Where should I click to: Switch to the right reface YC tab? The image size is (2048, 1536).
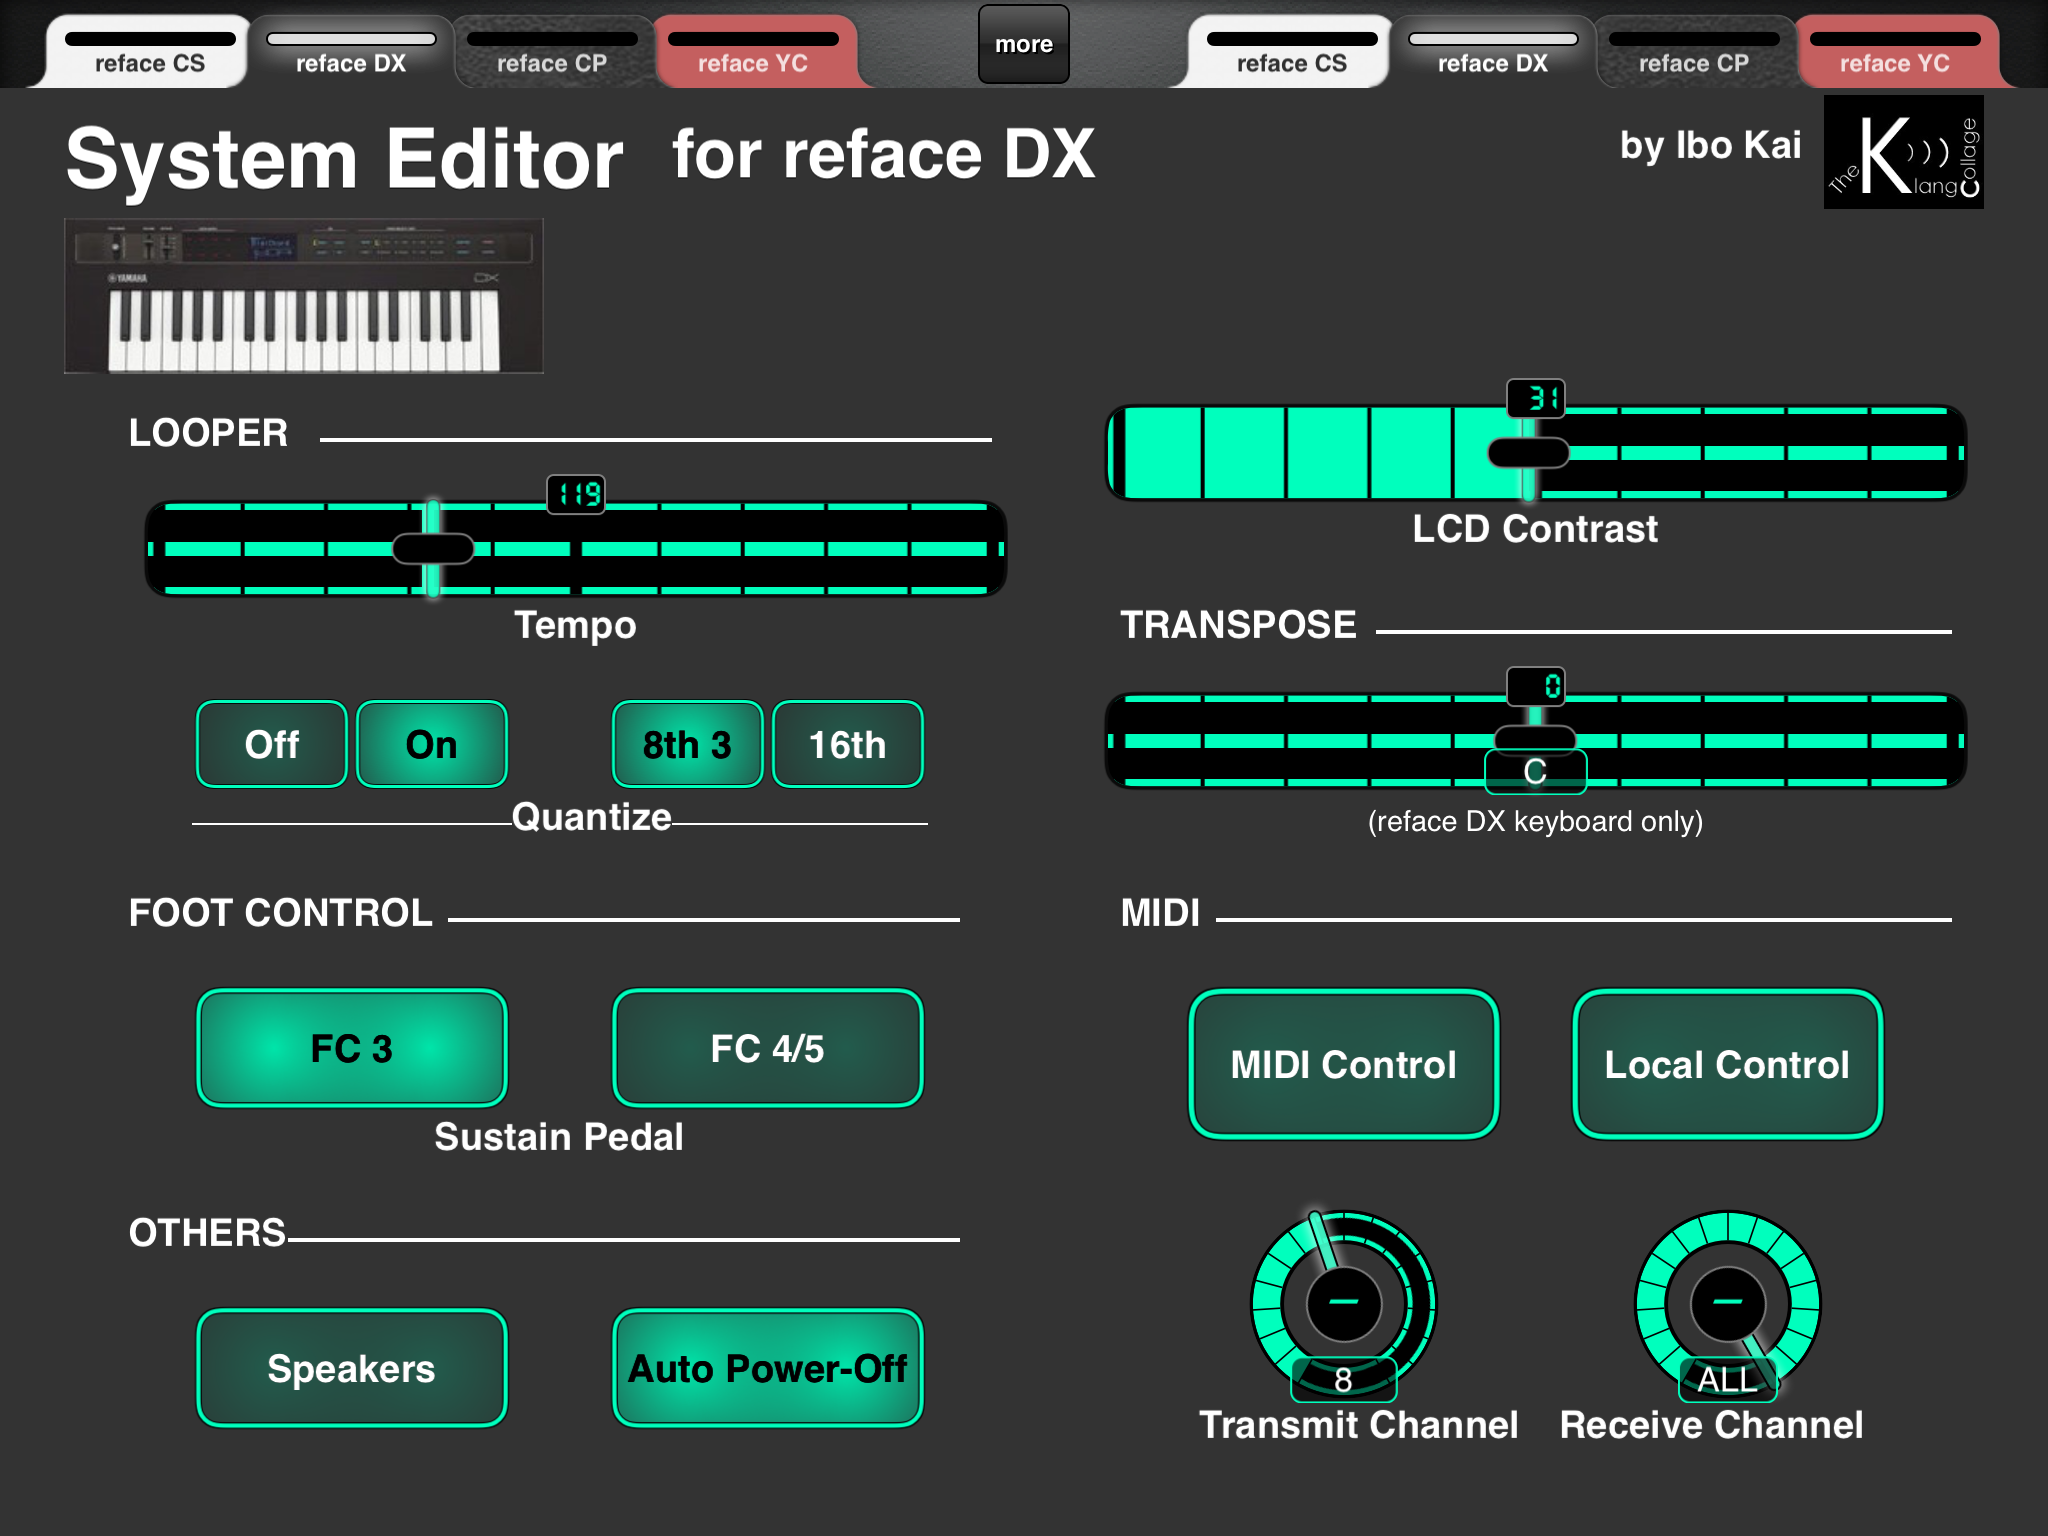pos(1895,52)
